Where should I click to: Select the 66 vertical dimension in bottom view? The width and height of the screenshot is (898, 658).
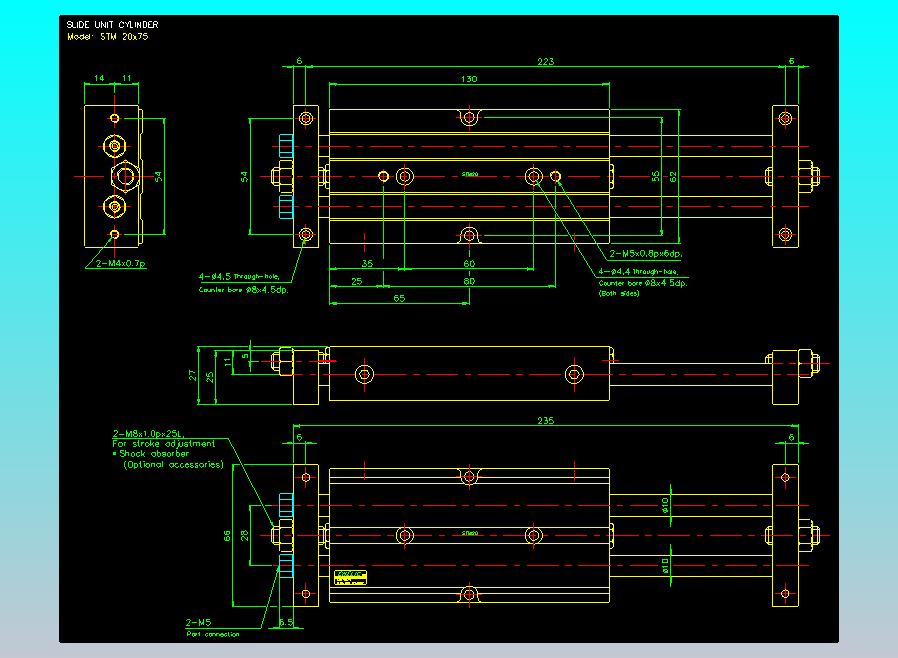click(227, 536)
